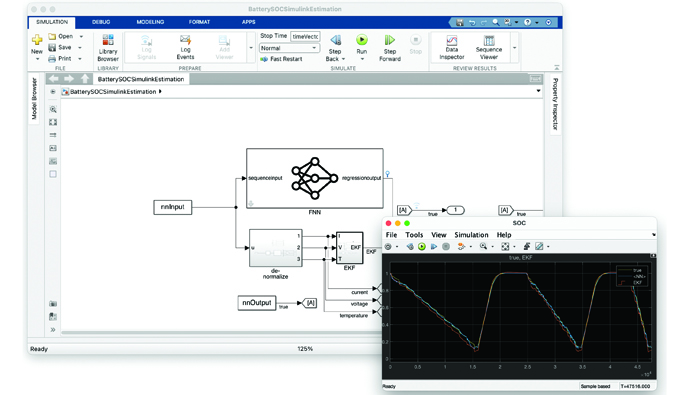Click the Save button
Viewport: 695px width, 395px height.
(x=60, y=47)
